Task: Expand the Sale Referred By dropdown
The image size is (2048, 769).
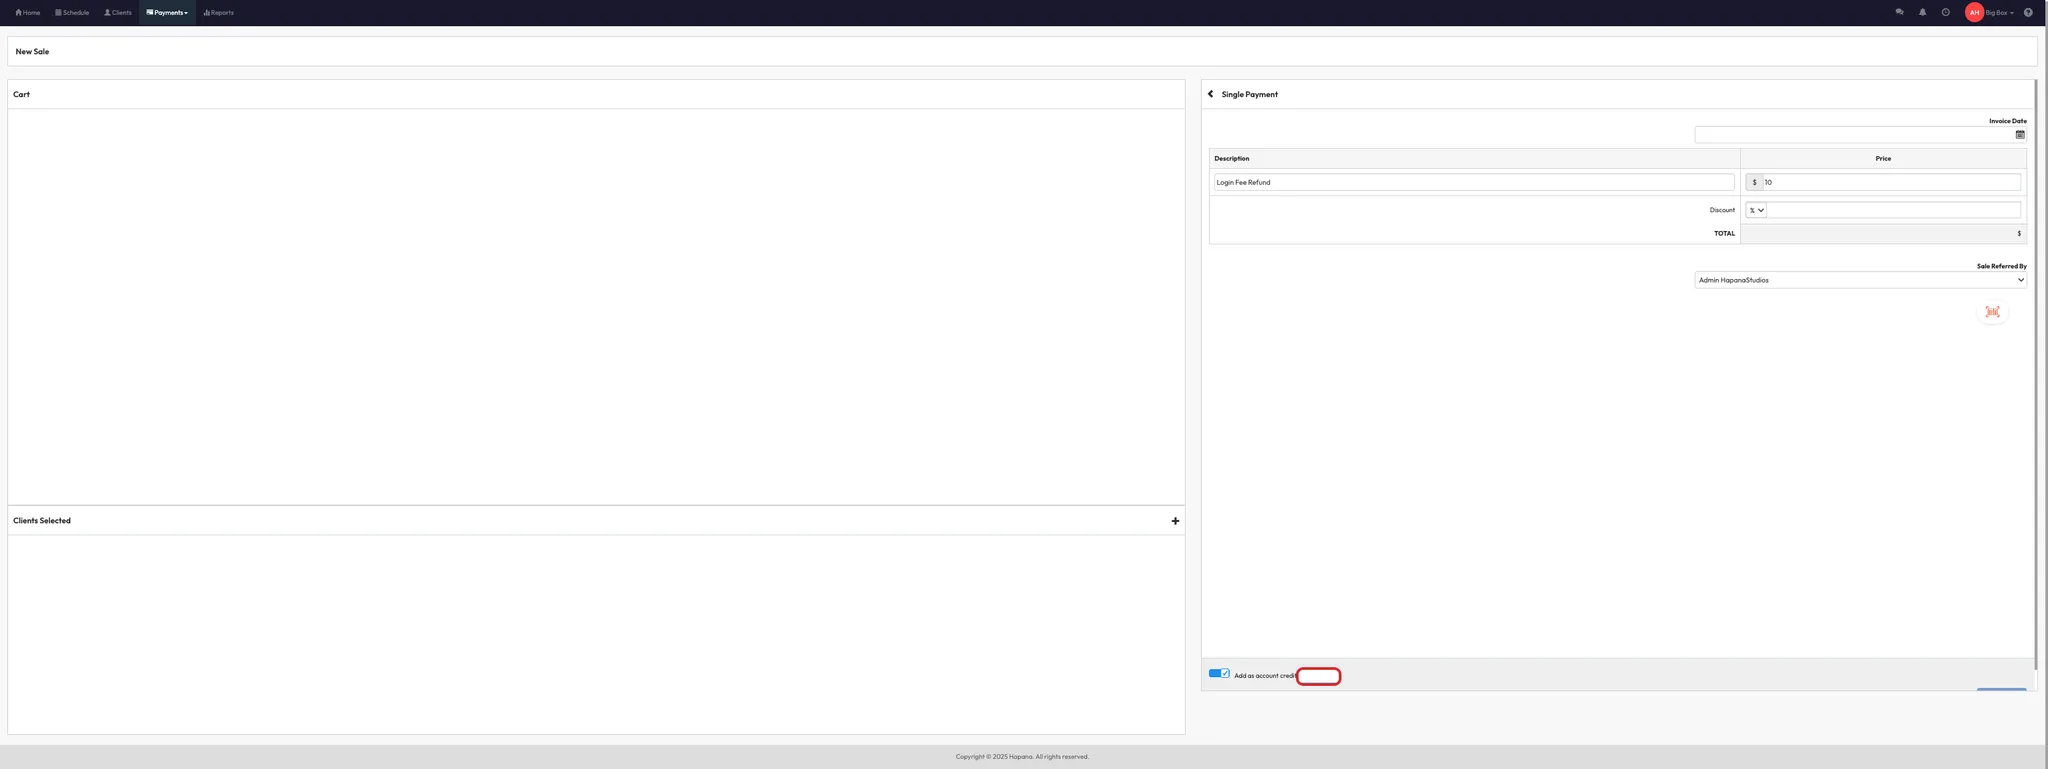Action: pos(1860,280)
